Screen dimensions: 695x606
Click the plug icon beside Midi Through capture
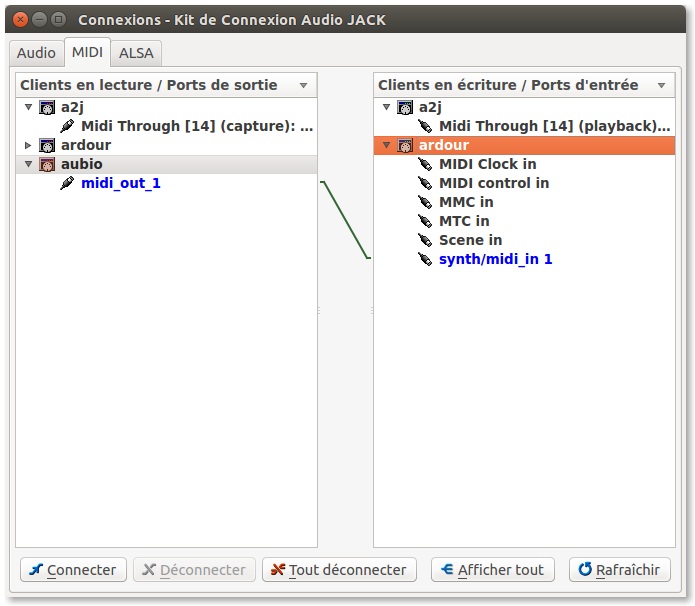67,126
